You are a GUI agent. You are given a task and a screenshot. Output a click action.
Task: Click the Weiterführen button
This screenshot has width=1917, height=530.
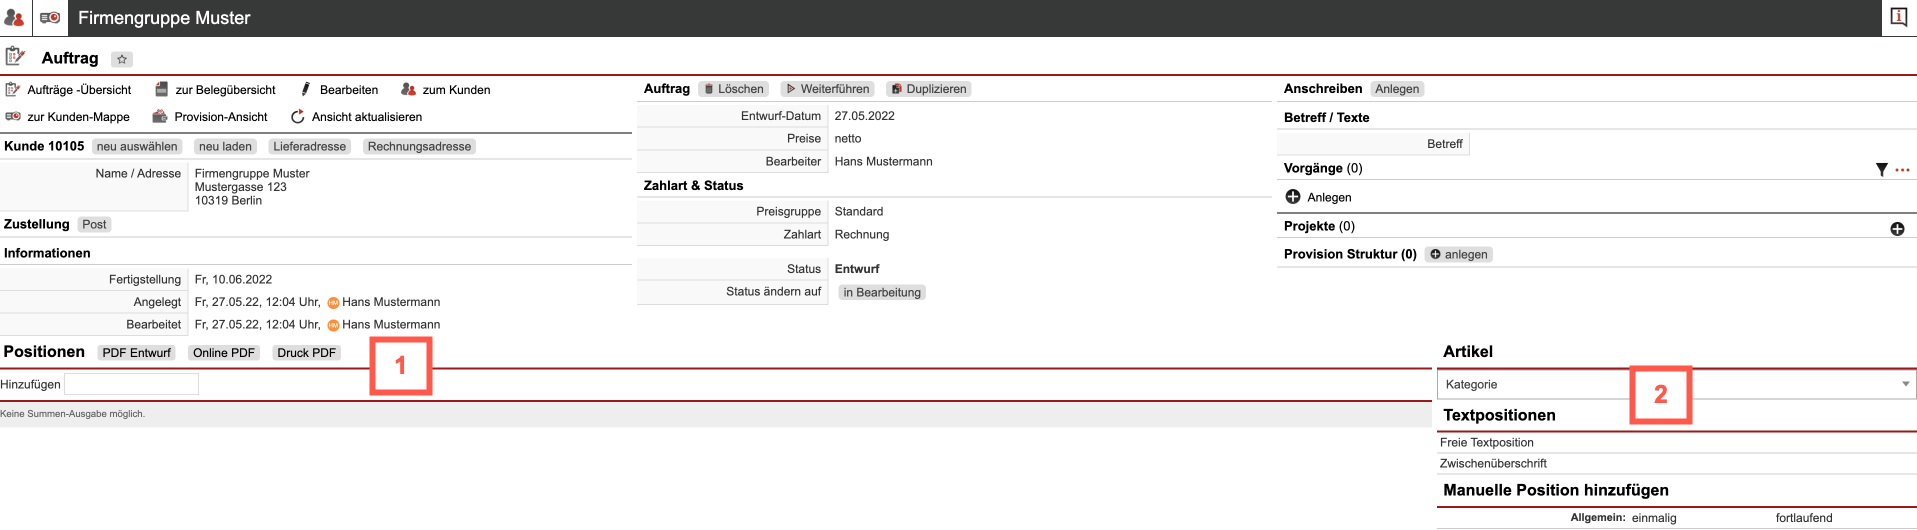(827, 89)
